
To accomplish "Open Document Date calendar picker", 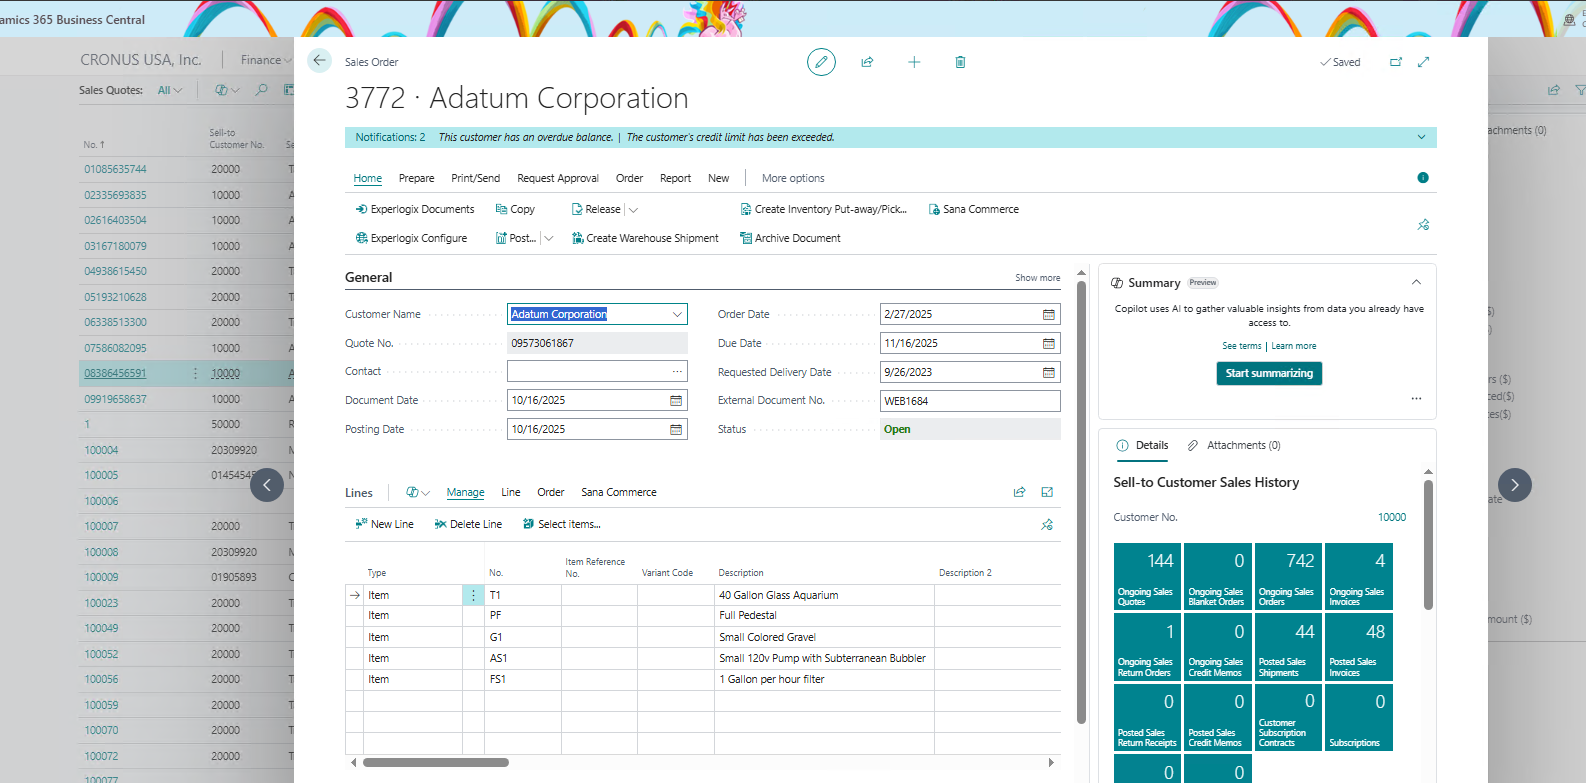I will pyautogui.click(x=676, y=400).
